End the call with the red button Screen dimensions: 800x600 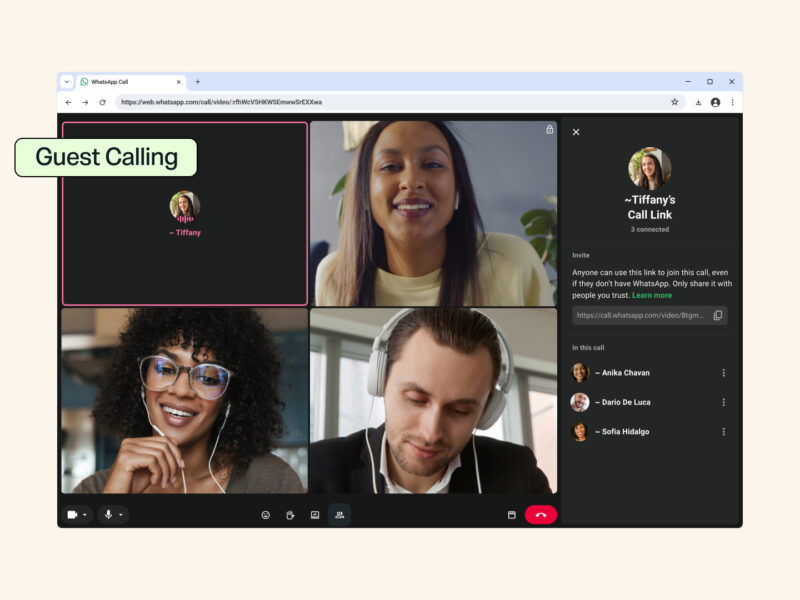(541, 515)
